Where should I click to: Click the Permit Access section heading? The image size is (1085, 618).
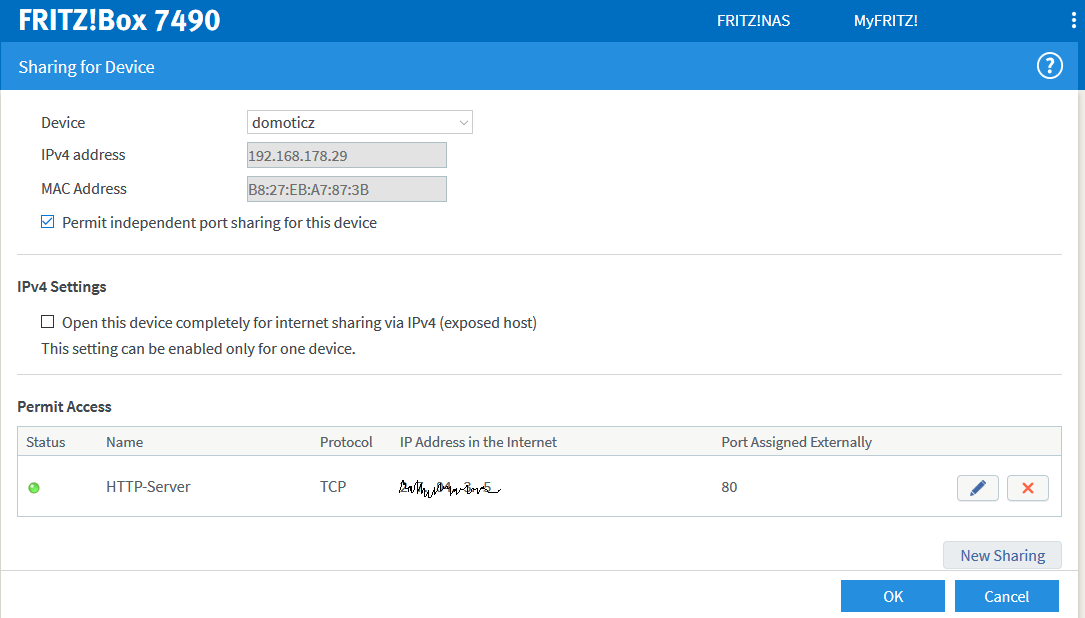tap(64, 406)
